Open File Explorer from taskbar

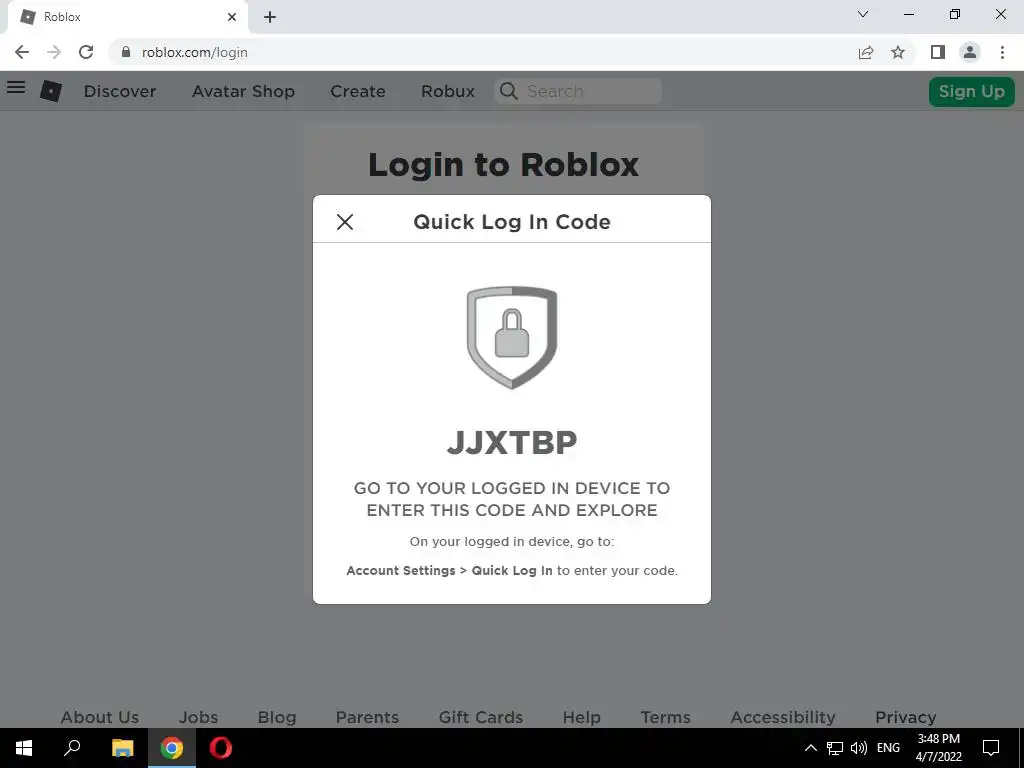click(122, 748)
